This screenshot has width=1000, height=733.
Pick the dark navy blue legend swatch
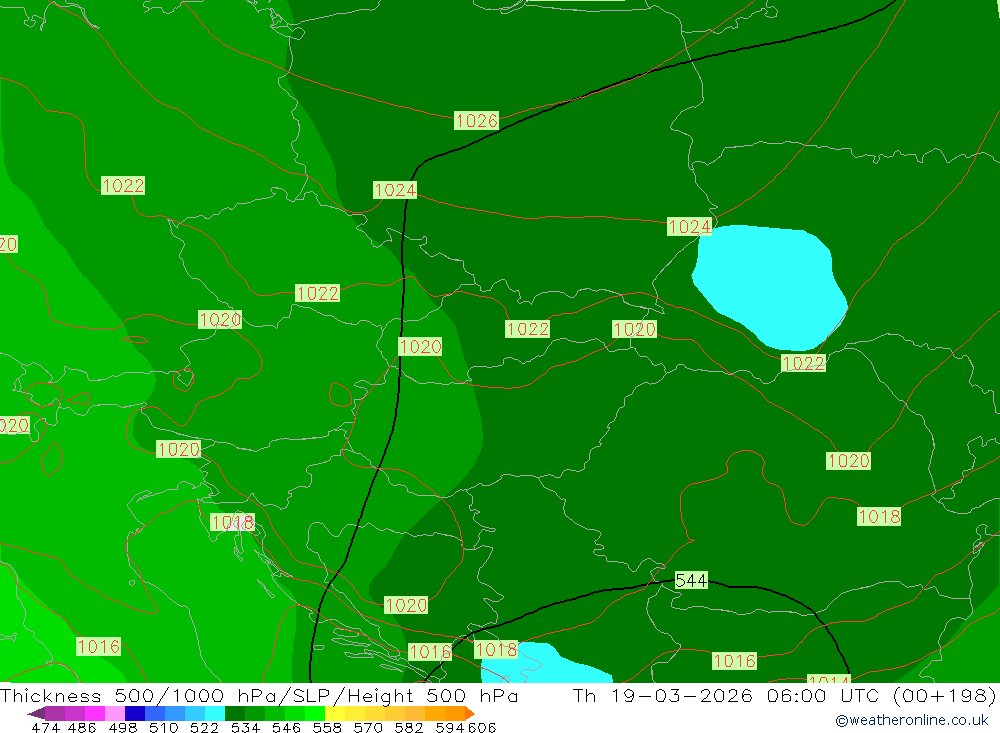pyautogui.click(x=133, y=713)
